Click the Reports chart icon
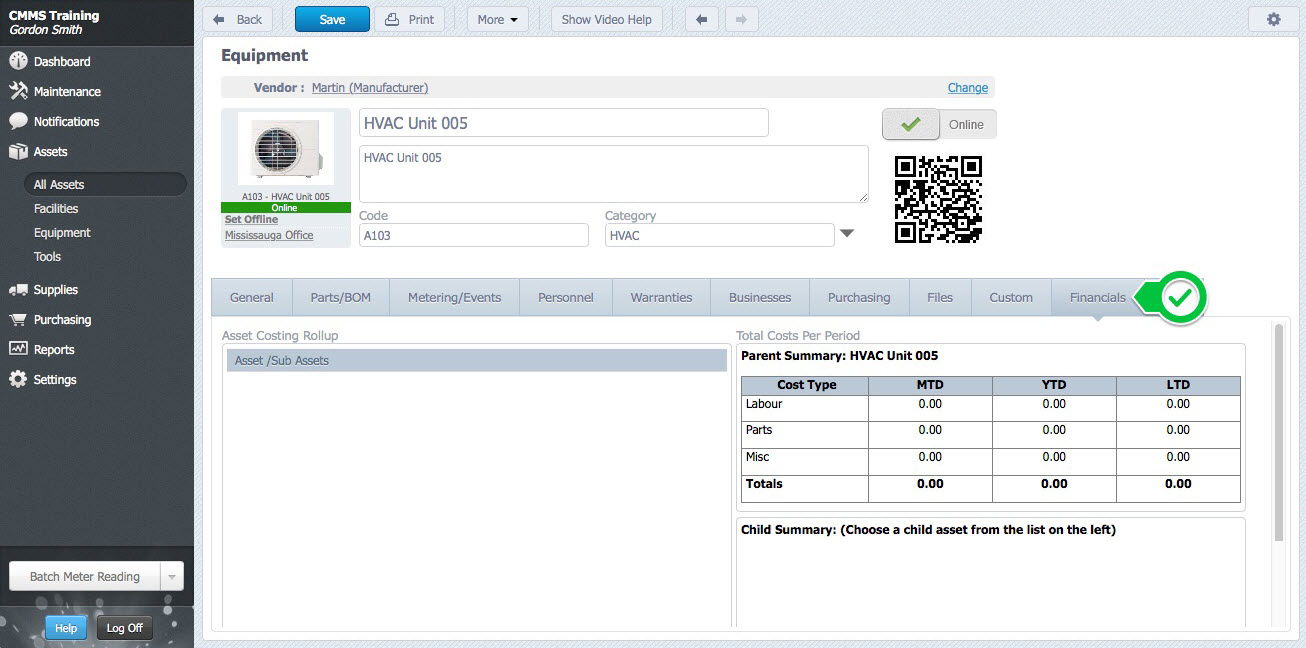The height and width of the screenshot is (648, 1306). [18, 349]
